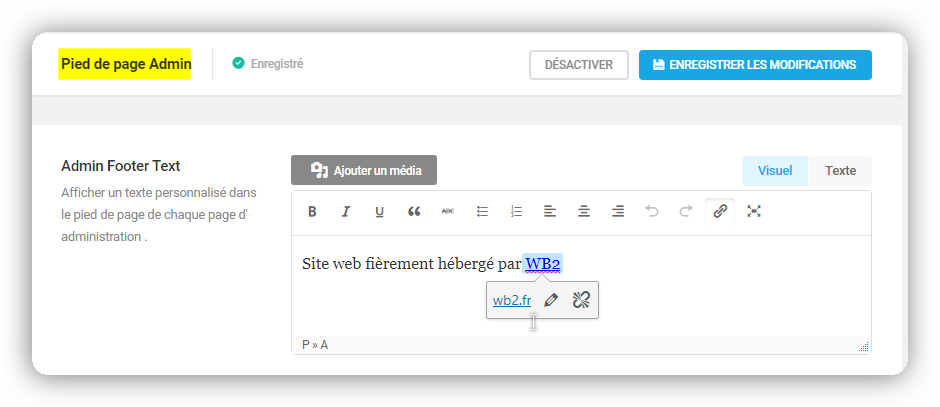Undo the last edit
Viewport: 940px width, 407px height.
[652, 212]
